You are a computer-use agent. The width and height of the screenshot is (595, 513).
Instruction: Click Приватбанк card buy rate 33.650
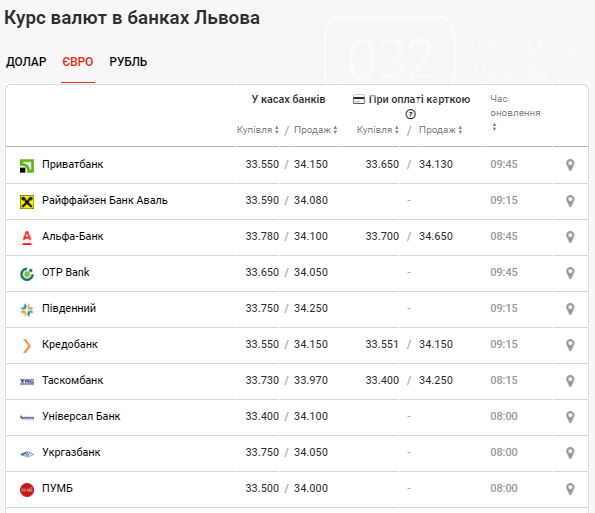coord(382,164)
